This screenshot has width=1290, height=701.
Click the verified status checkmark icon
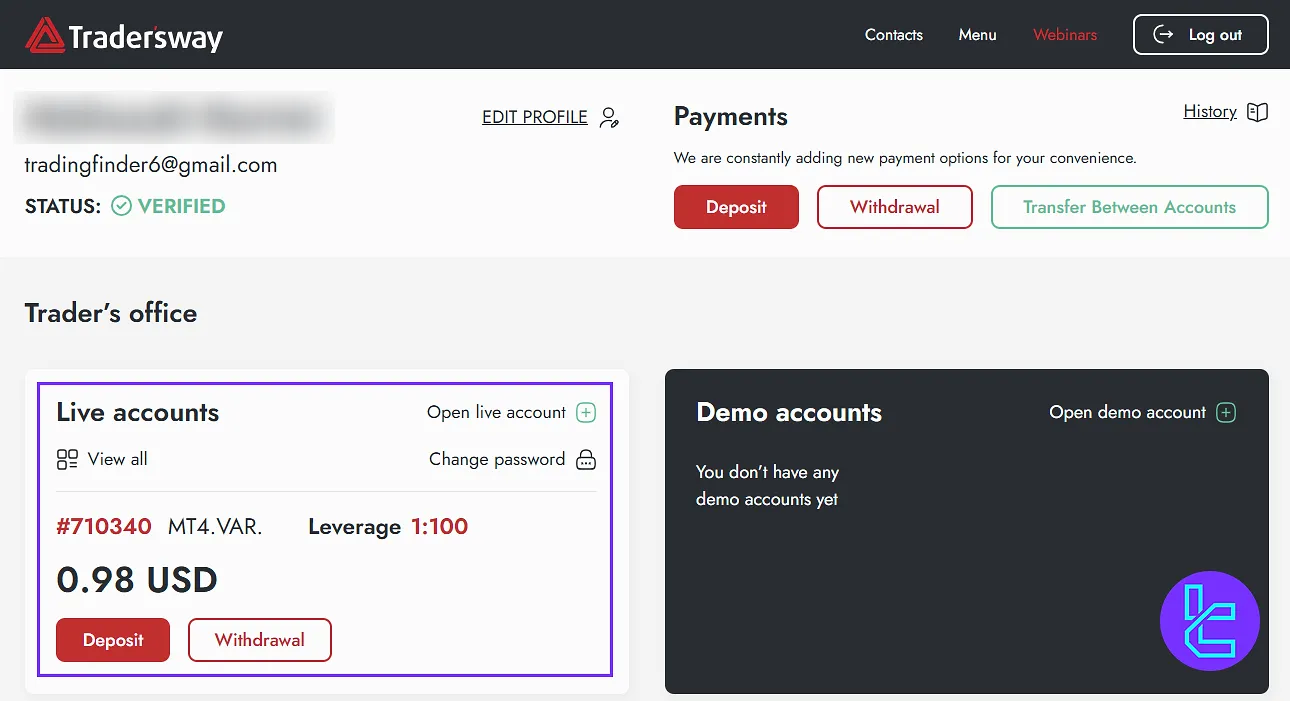click(x=121, y=206)
